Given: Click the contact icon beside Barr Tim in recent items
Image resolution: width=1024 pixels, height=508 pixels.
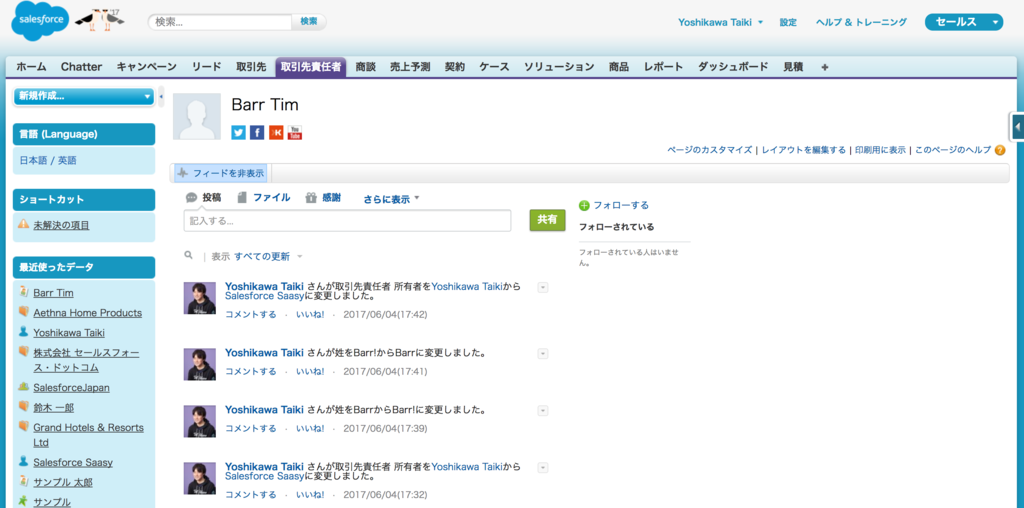Looking at the screenshot, I should point(24,292).
